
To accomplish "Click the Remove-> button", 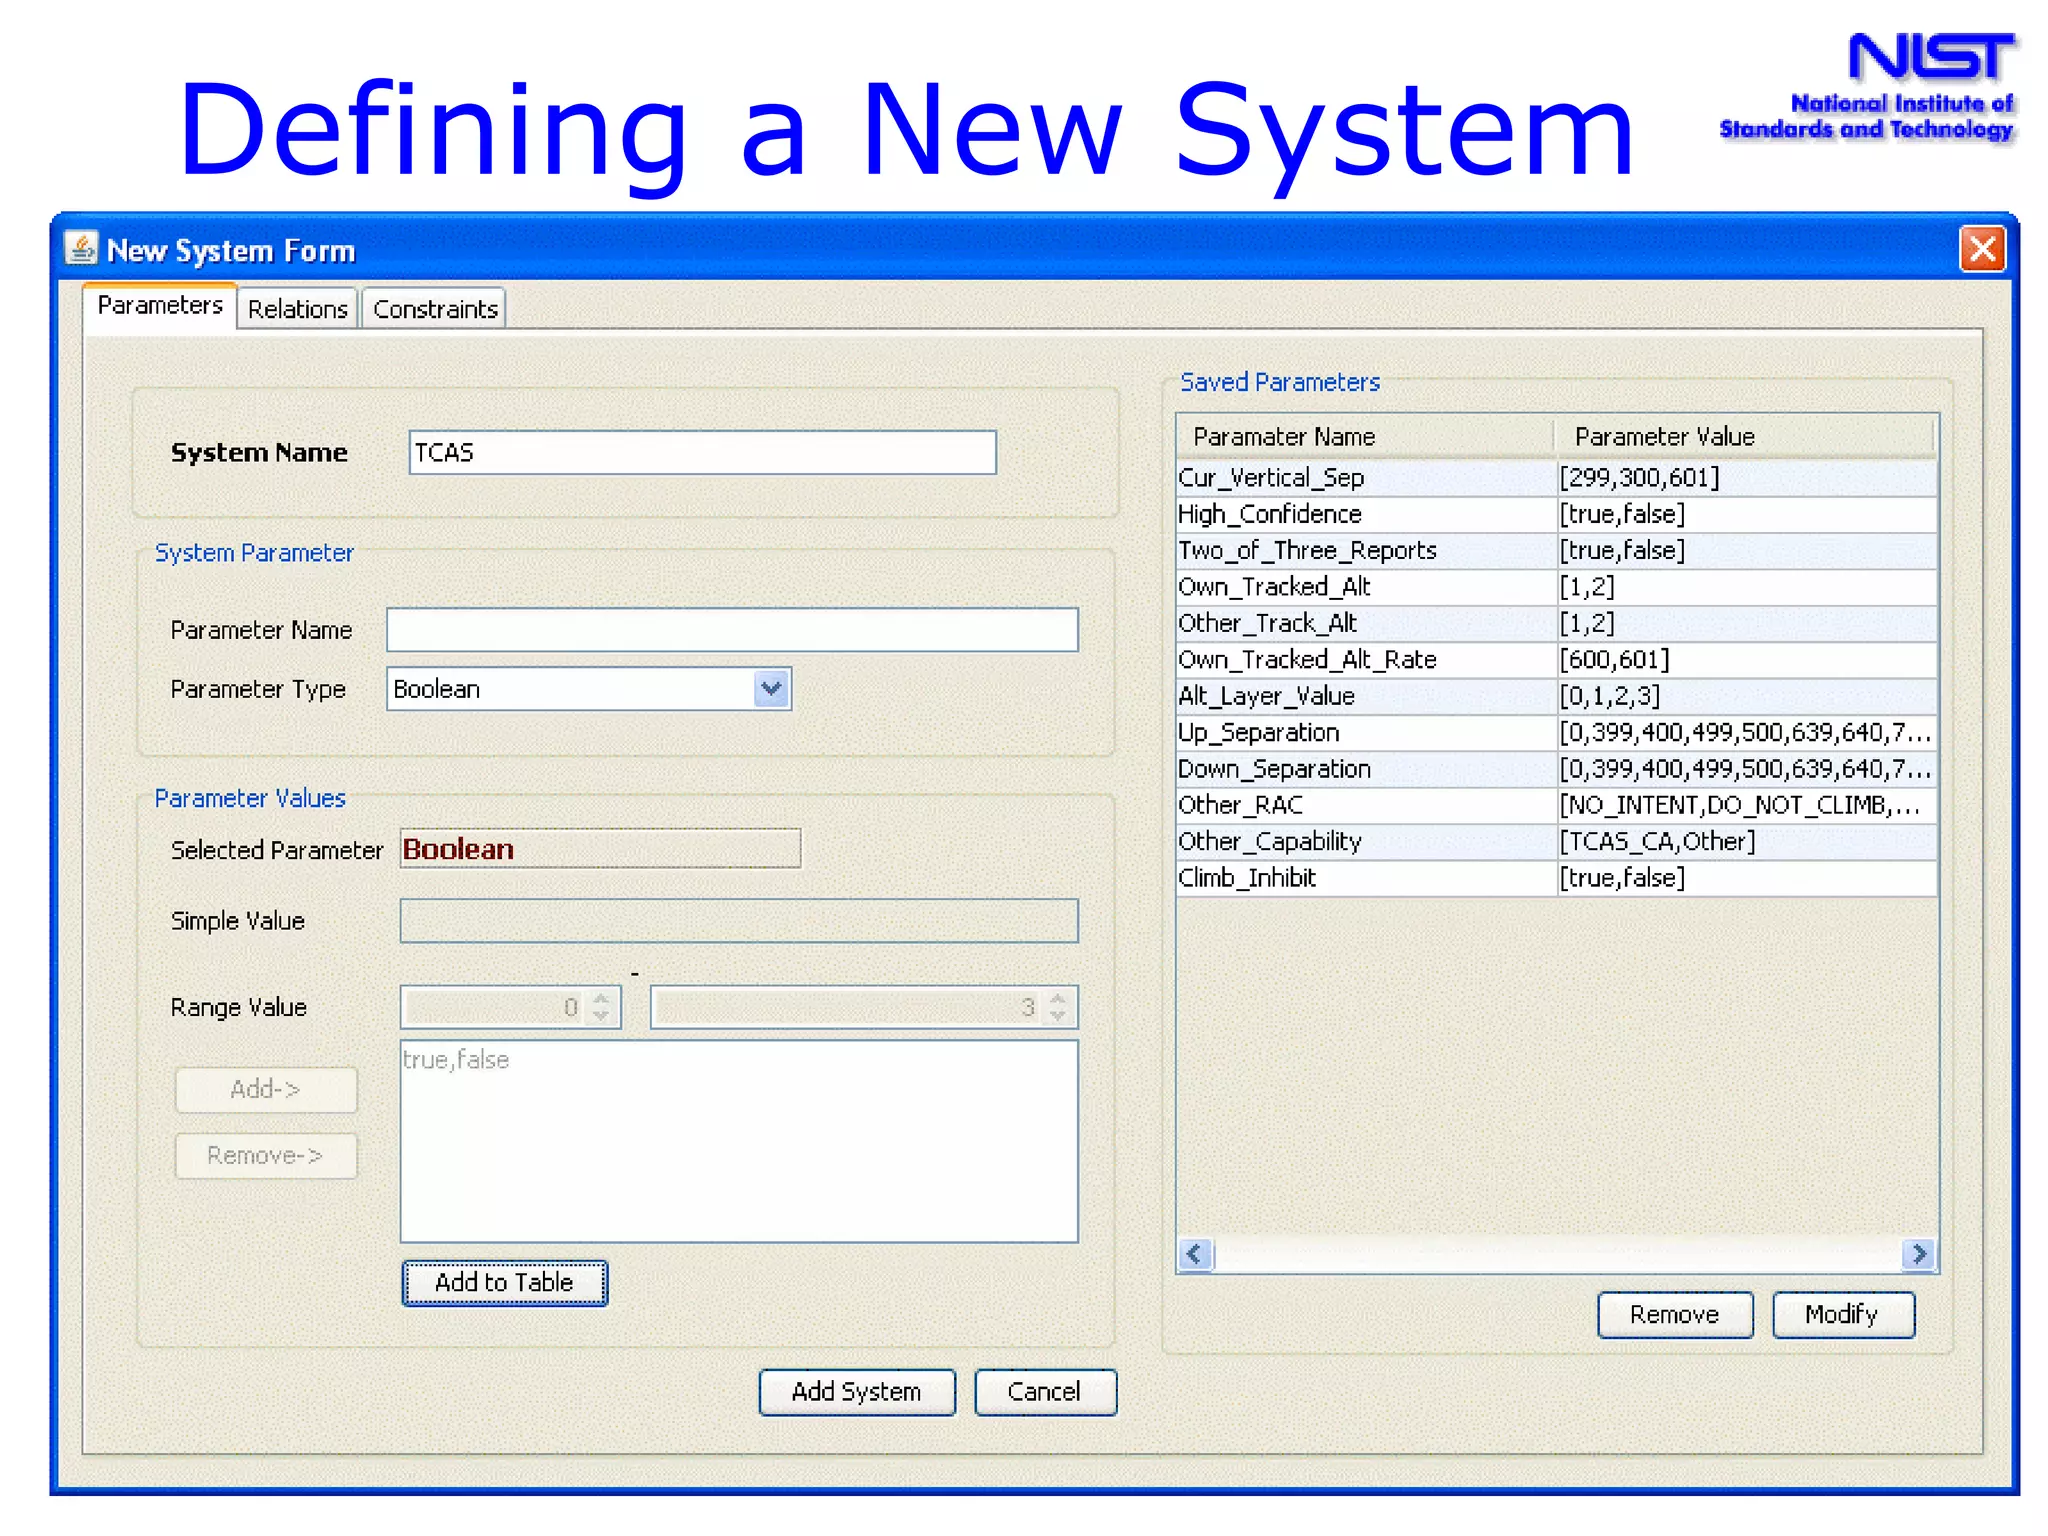I will click(x=266, y=1156).
